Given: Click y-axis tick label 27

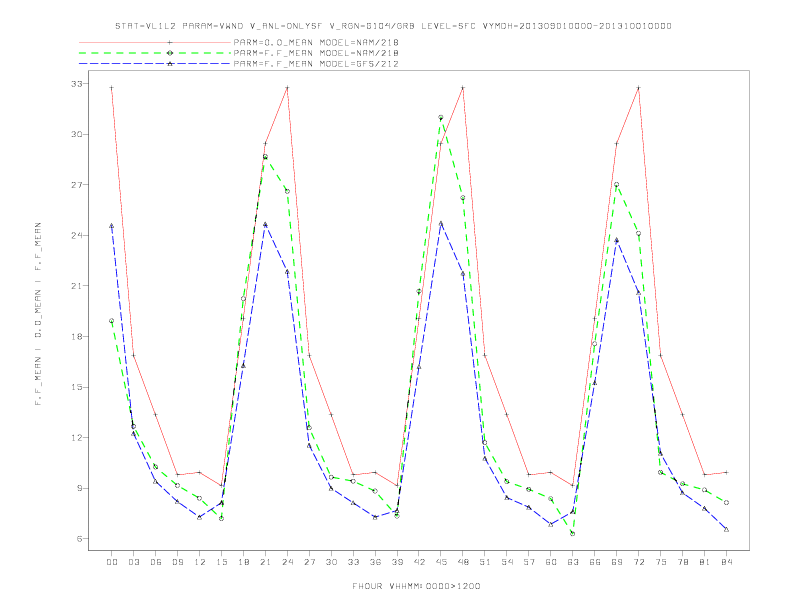Looking at the screenshot, I should [x=77, y=185].
